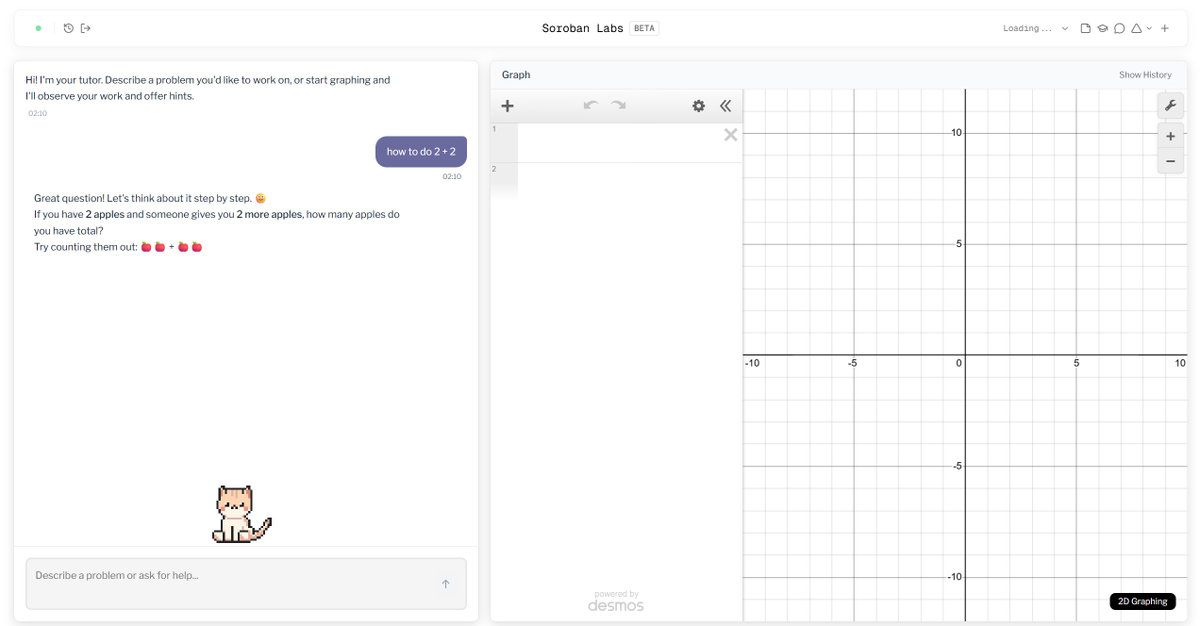Click the graph origin point label 0
This screenshot has width=1200, height=626.
tap(958, 363)
